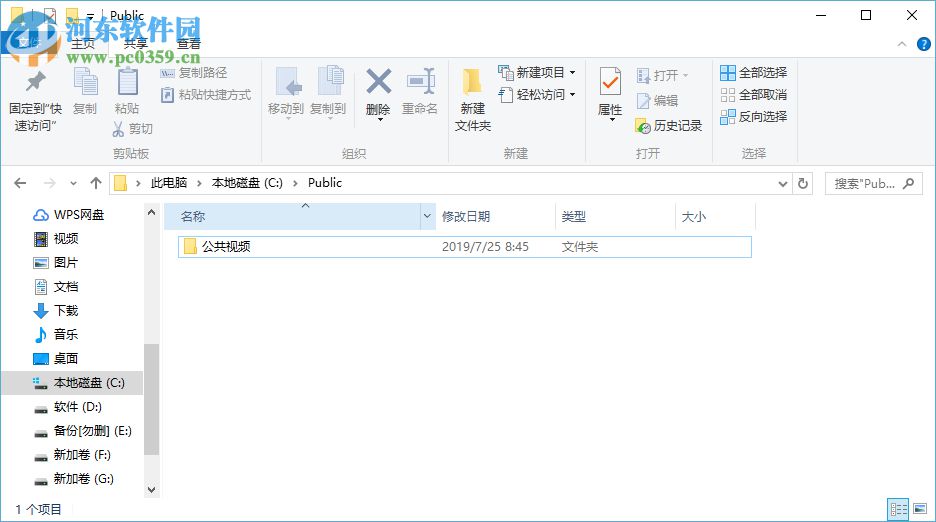Screen dimensions: 936x522
Task: Refresh the current folder
Action: point(803,183)
